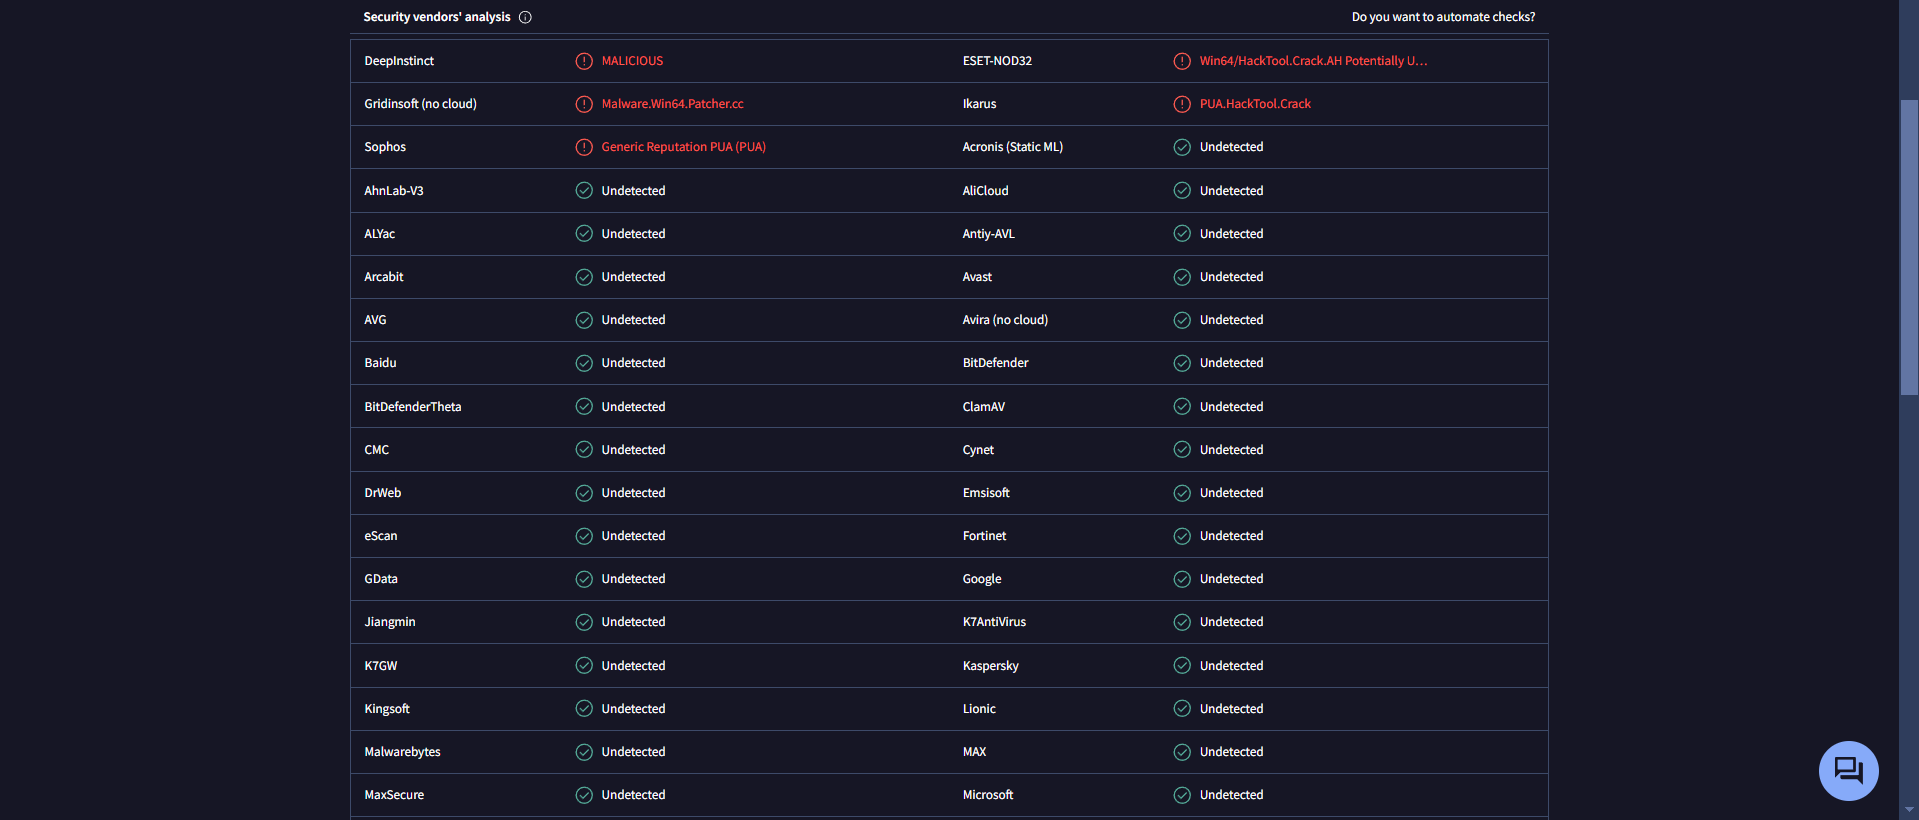Click the BitDefender vendor name
This screenshot has height=820, width=1919.
[995, 363]
